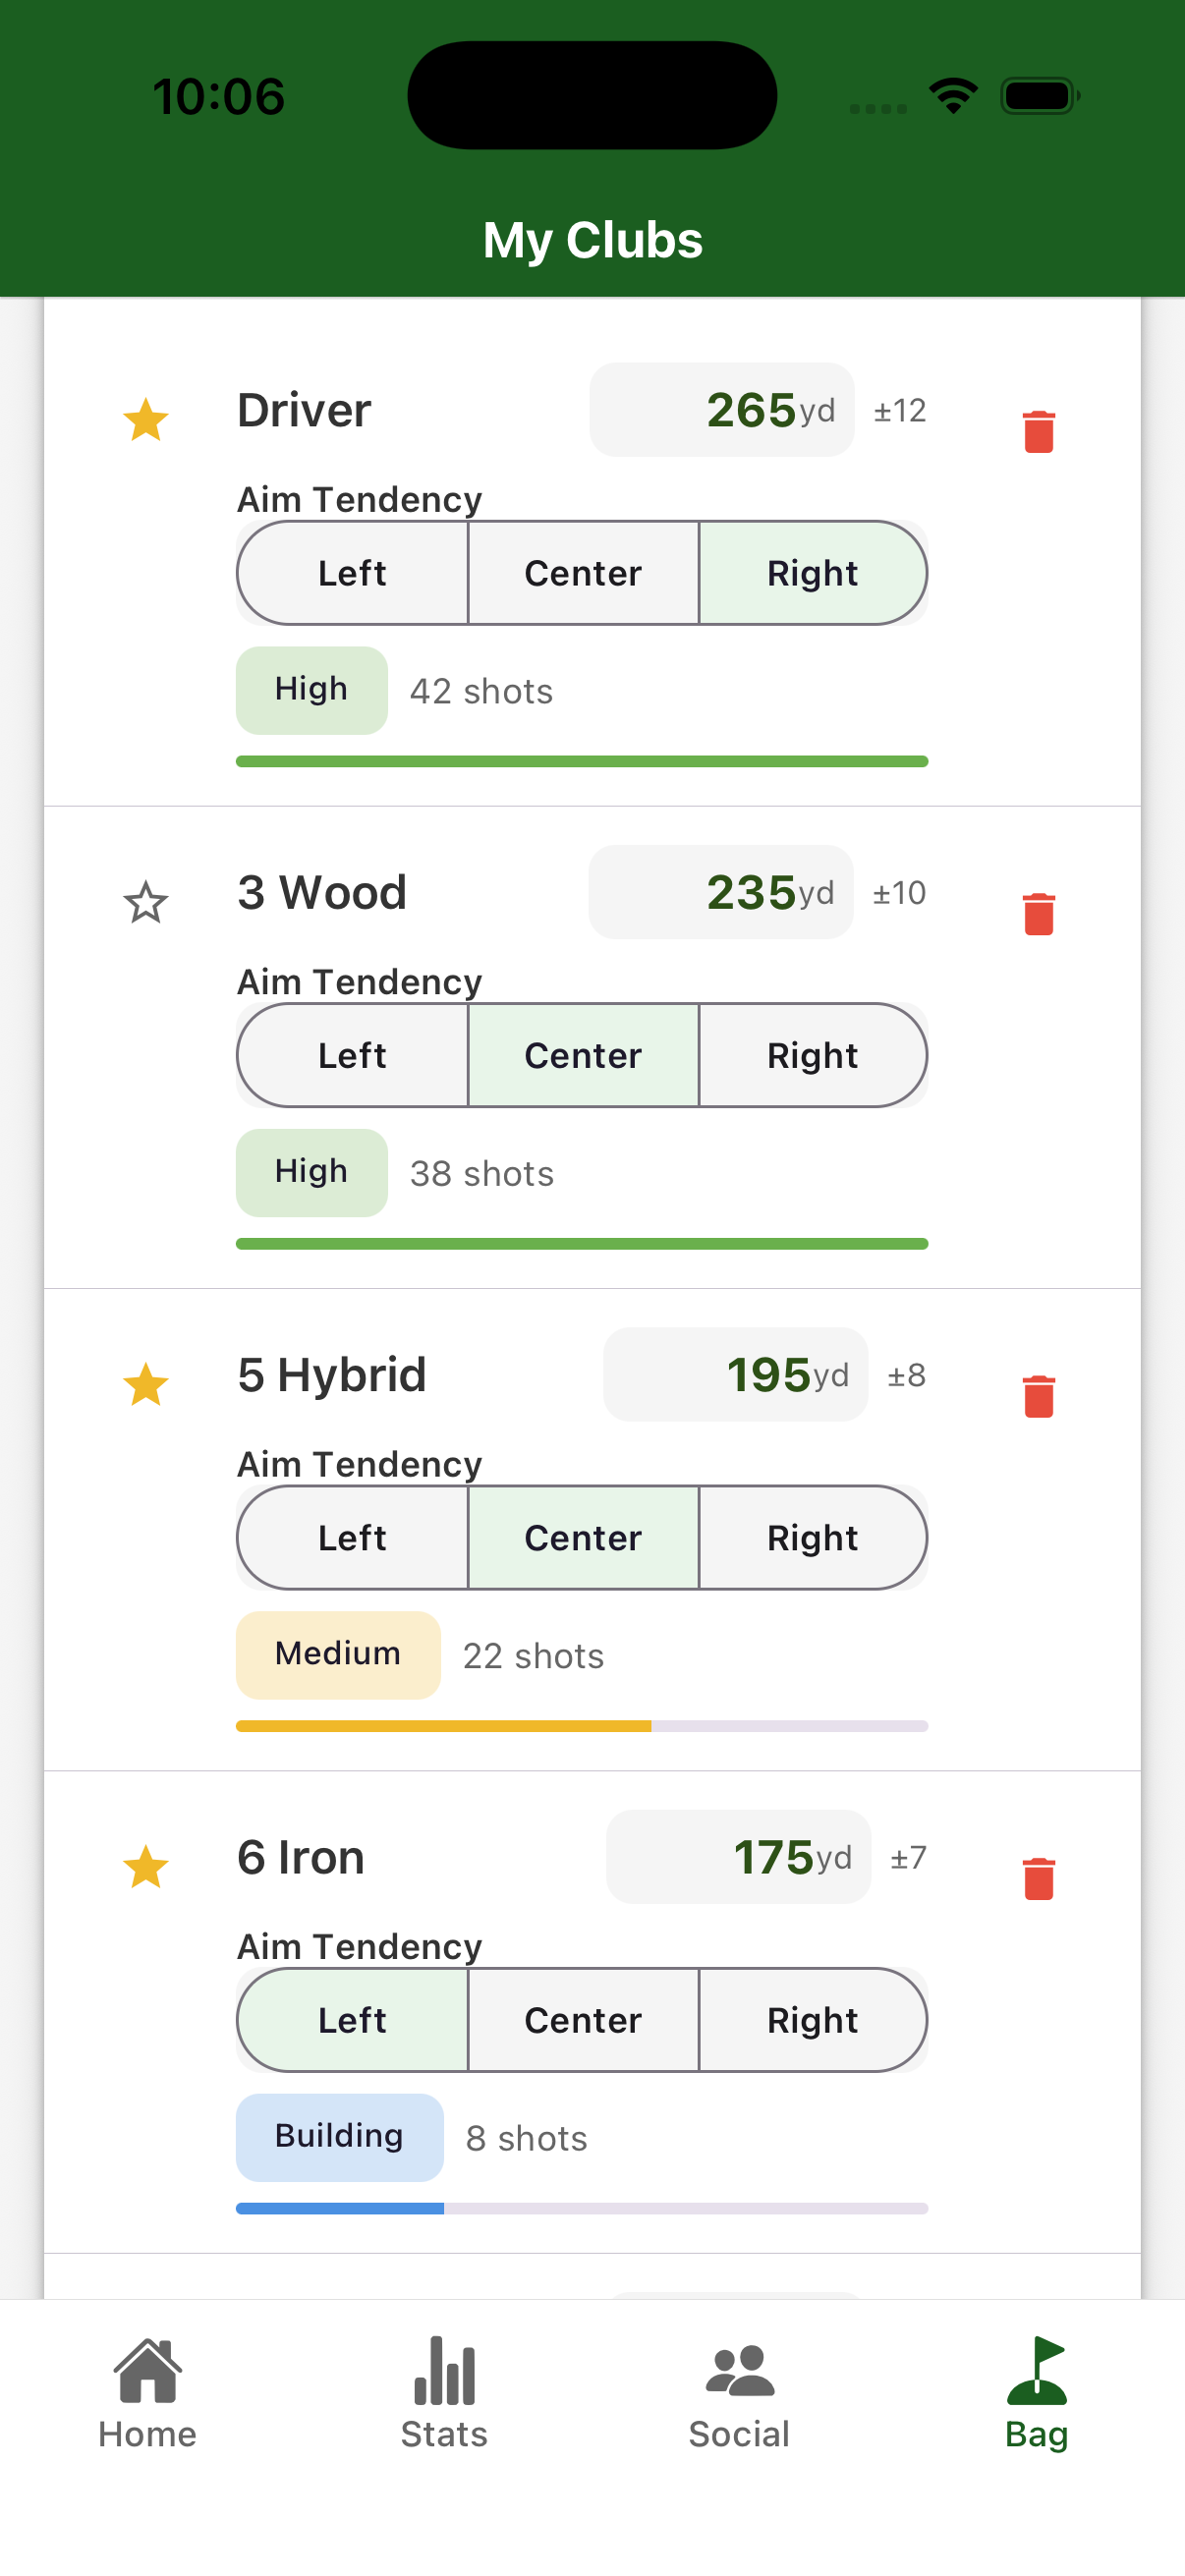Tap the trash icon for 6 Iron
1185x2576 pixels.
1039,1878
